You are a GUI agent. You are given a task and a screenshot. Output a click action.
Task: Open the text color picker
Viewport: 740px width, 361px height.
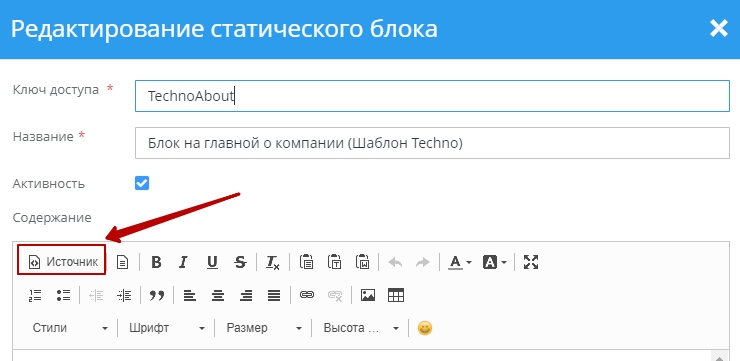coord(460,262)
